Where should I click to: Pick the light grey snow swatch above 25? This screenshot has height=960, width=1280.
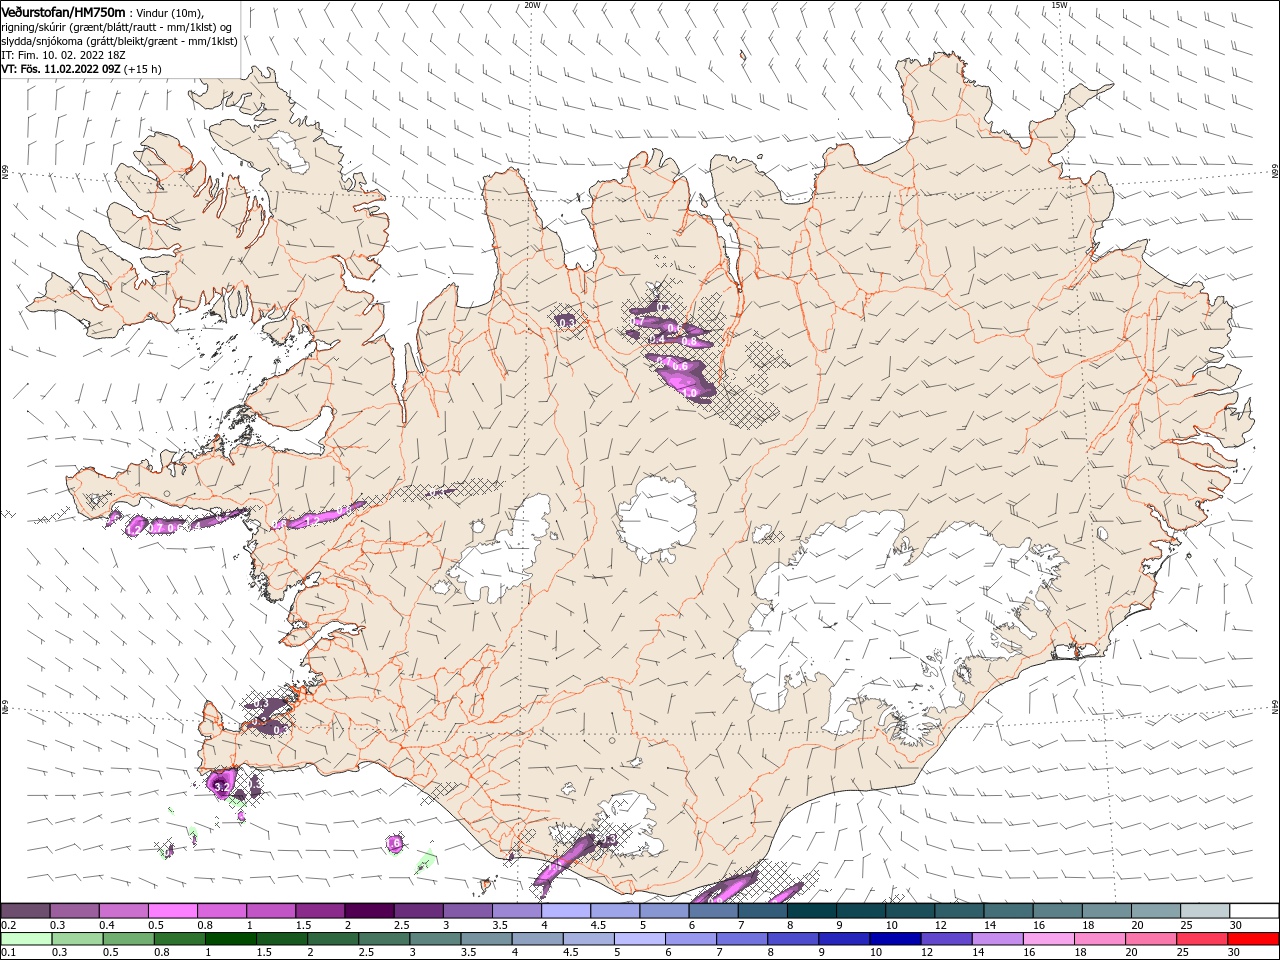[x=1205, y=911]
